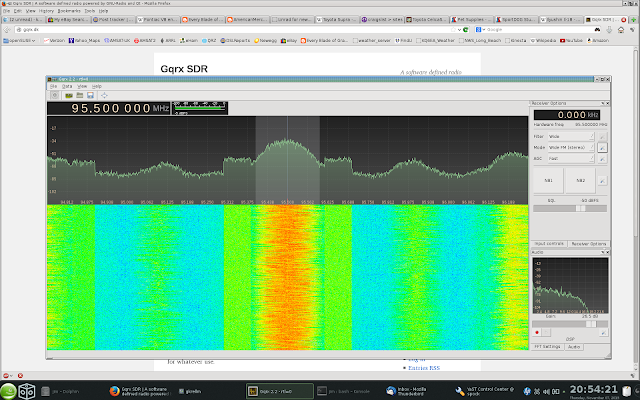Screen dimensions: 640x400
Task: Toggle the NB2 noise blanker
Action: pyautogui.click(x=580, y=180)
